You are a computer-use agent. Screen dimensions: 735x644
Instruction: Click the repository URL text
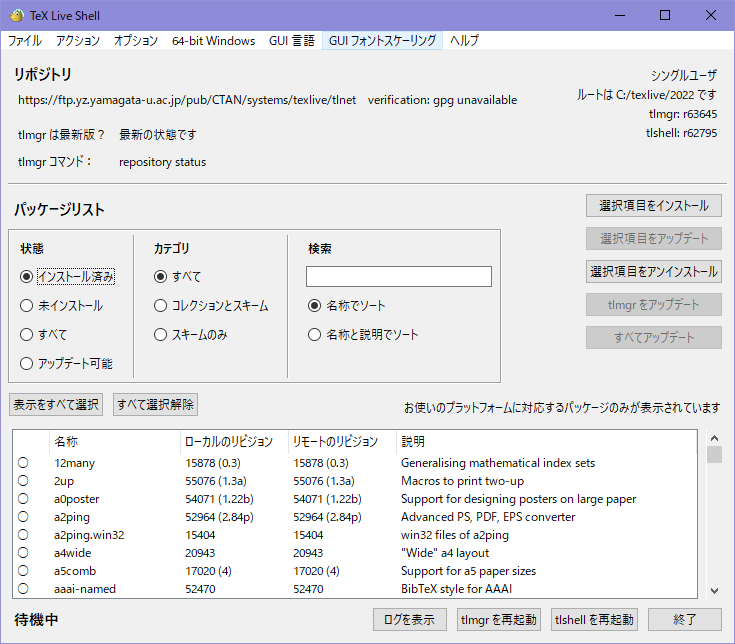[187, 100]
